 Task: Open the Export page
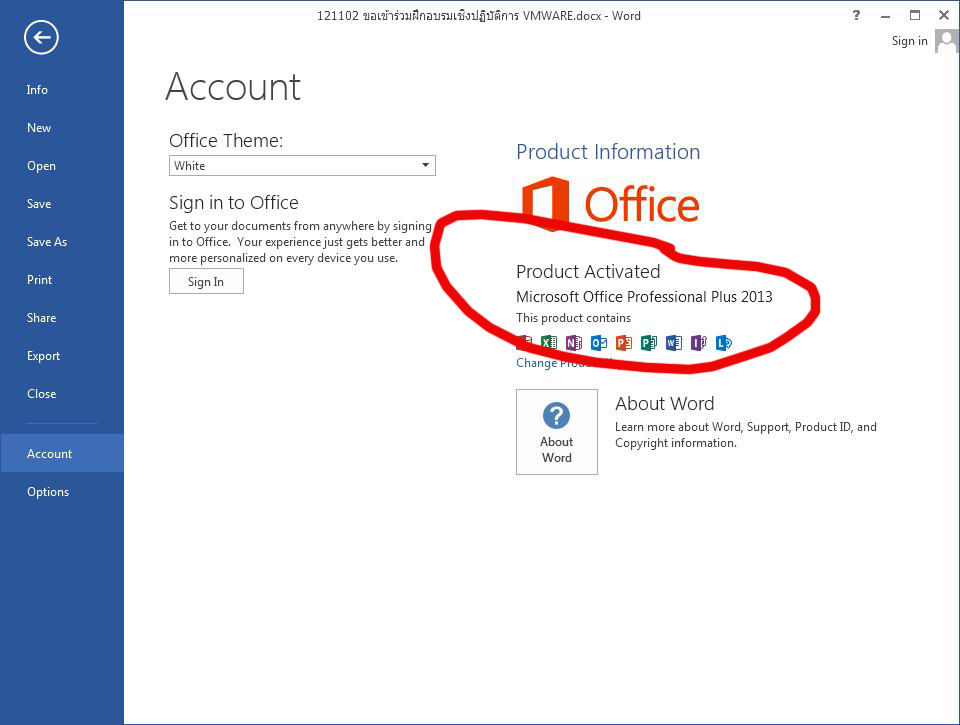(x=43, y=356)
